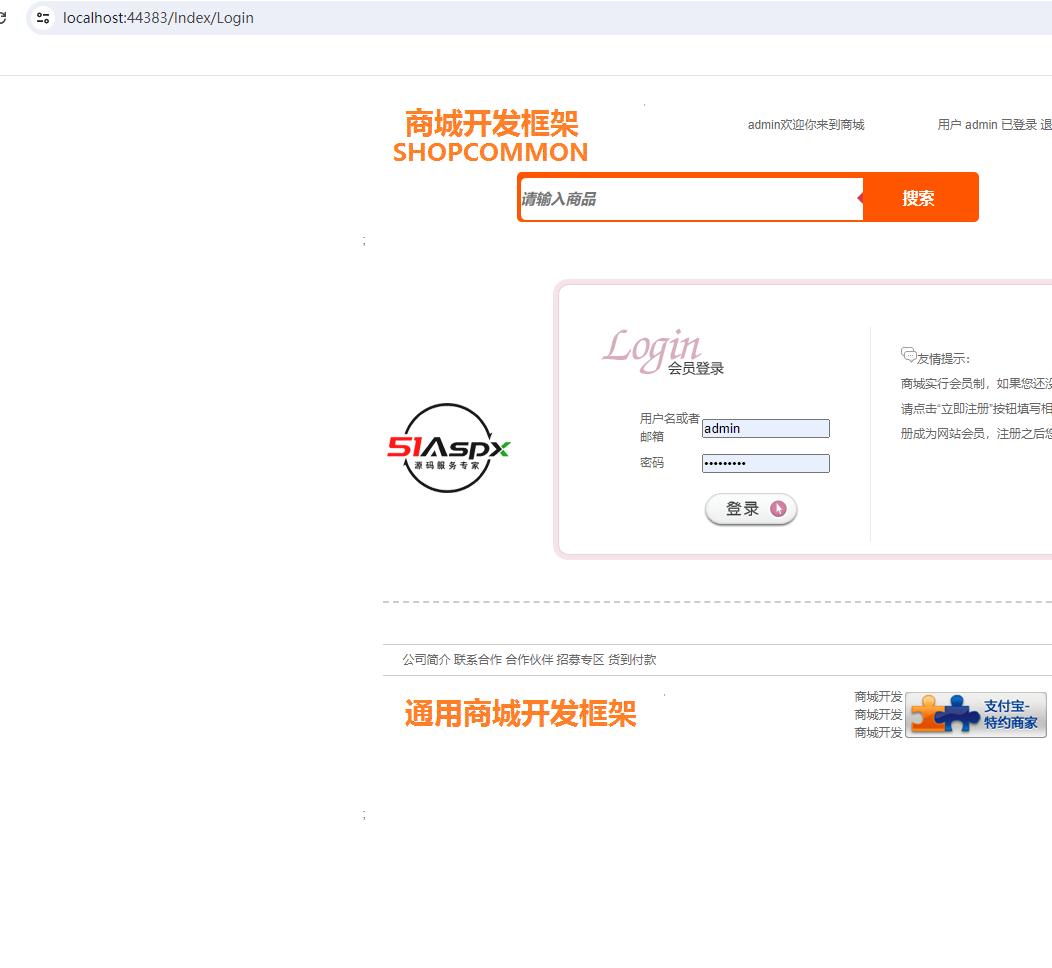Open the 合作伙伴 footer link
Image resolution: width=1052 pixels, height=968 pixels.
pos(529,660)
